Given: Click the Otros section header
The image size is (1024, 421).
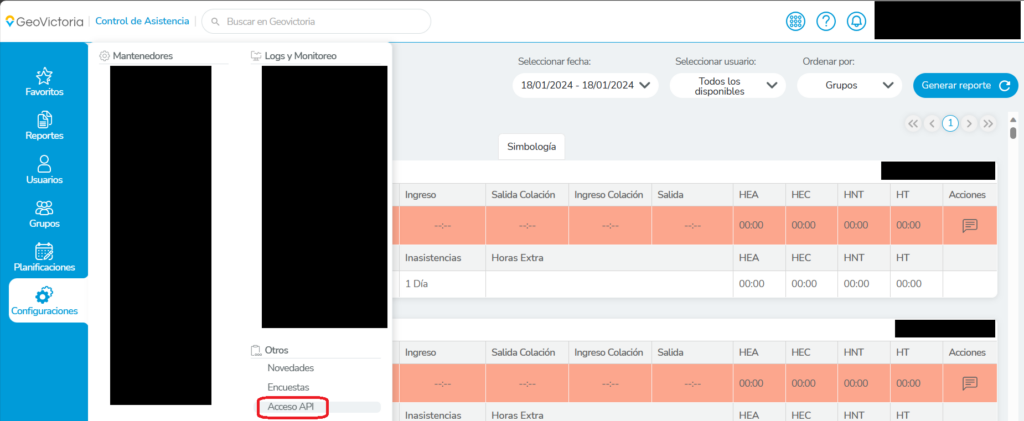Looking at the screenshot, I should click(270, 351).
